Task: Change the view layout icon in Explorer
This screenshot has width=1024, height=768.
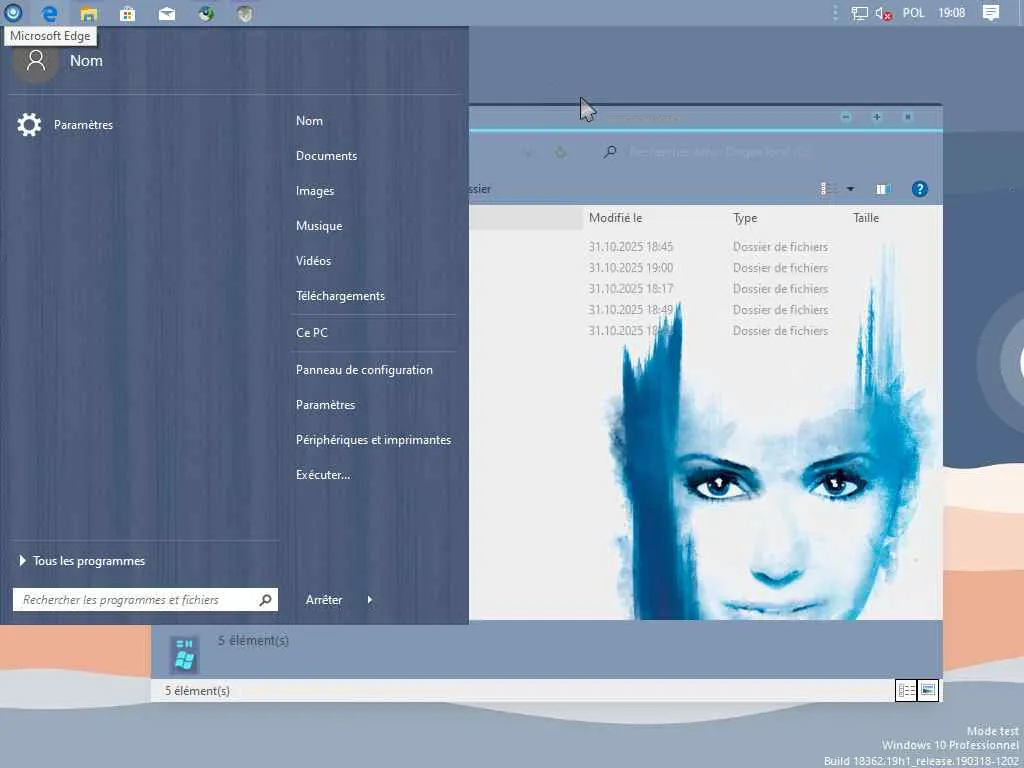Action: coord(825,189)
